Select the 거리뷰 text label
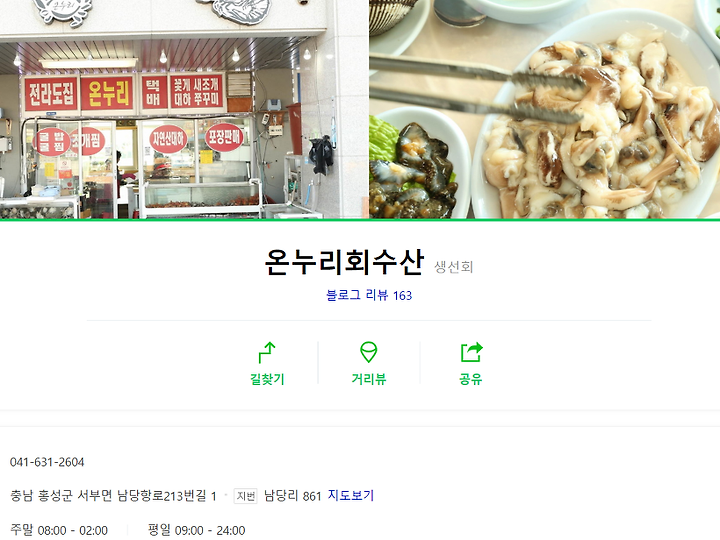The height and width of the screenshot is (540, 720). (369, 379)
